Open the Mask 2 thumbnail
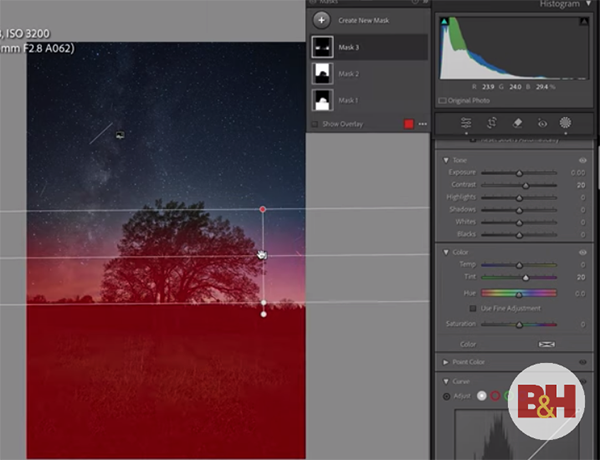Viewport: 600px width, 460px height. (x=322, y=73)
